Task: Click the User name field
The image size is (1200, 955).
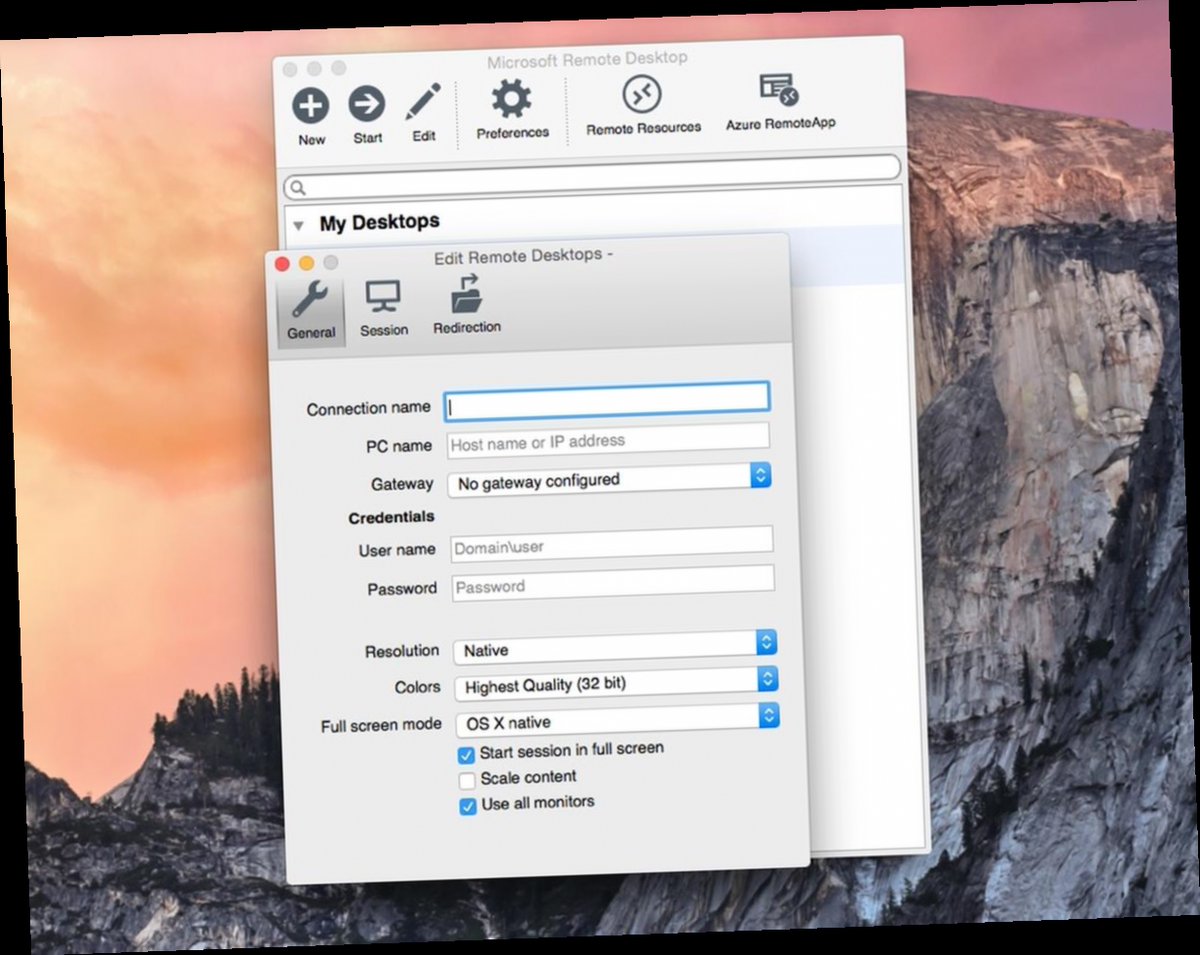Action: coord(611,544)
